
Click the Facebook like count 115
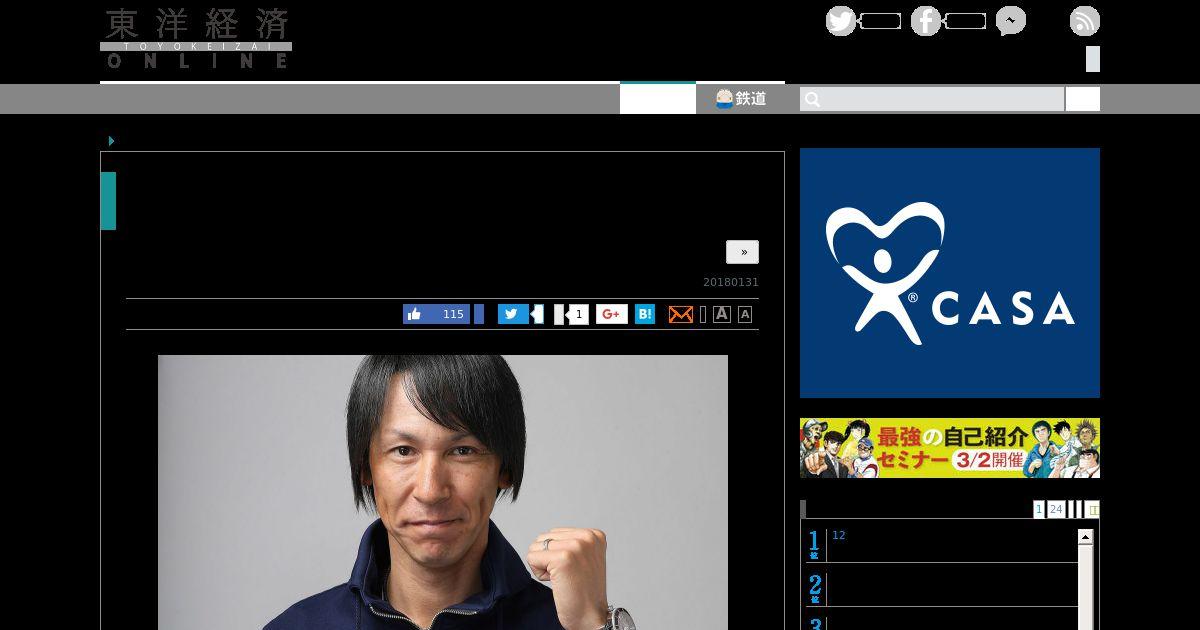[x=453, y=314]
